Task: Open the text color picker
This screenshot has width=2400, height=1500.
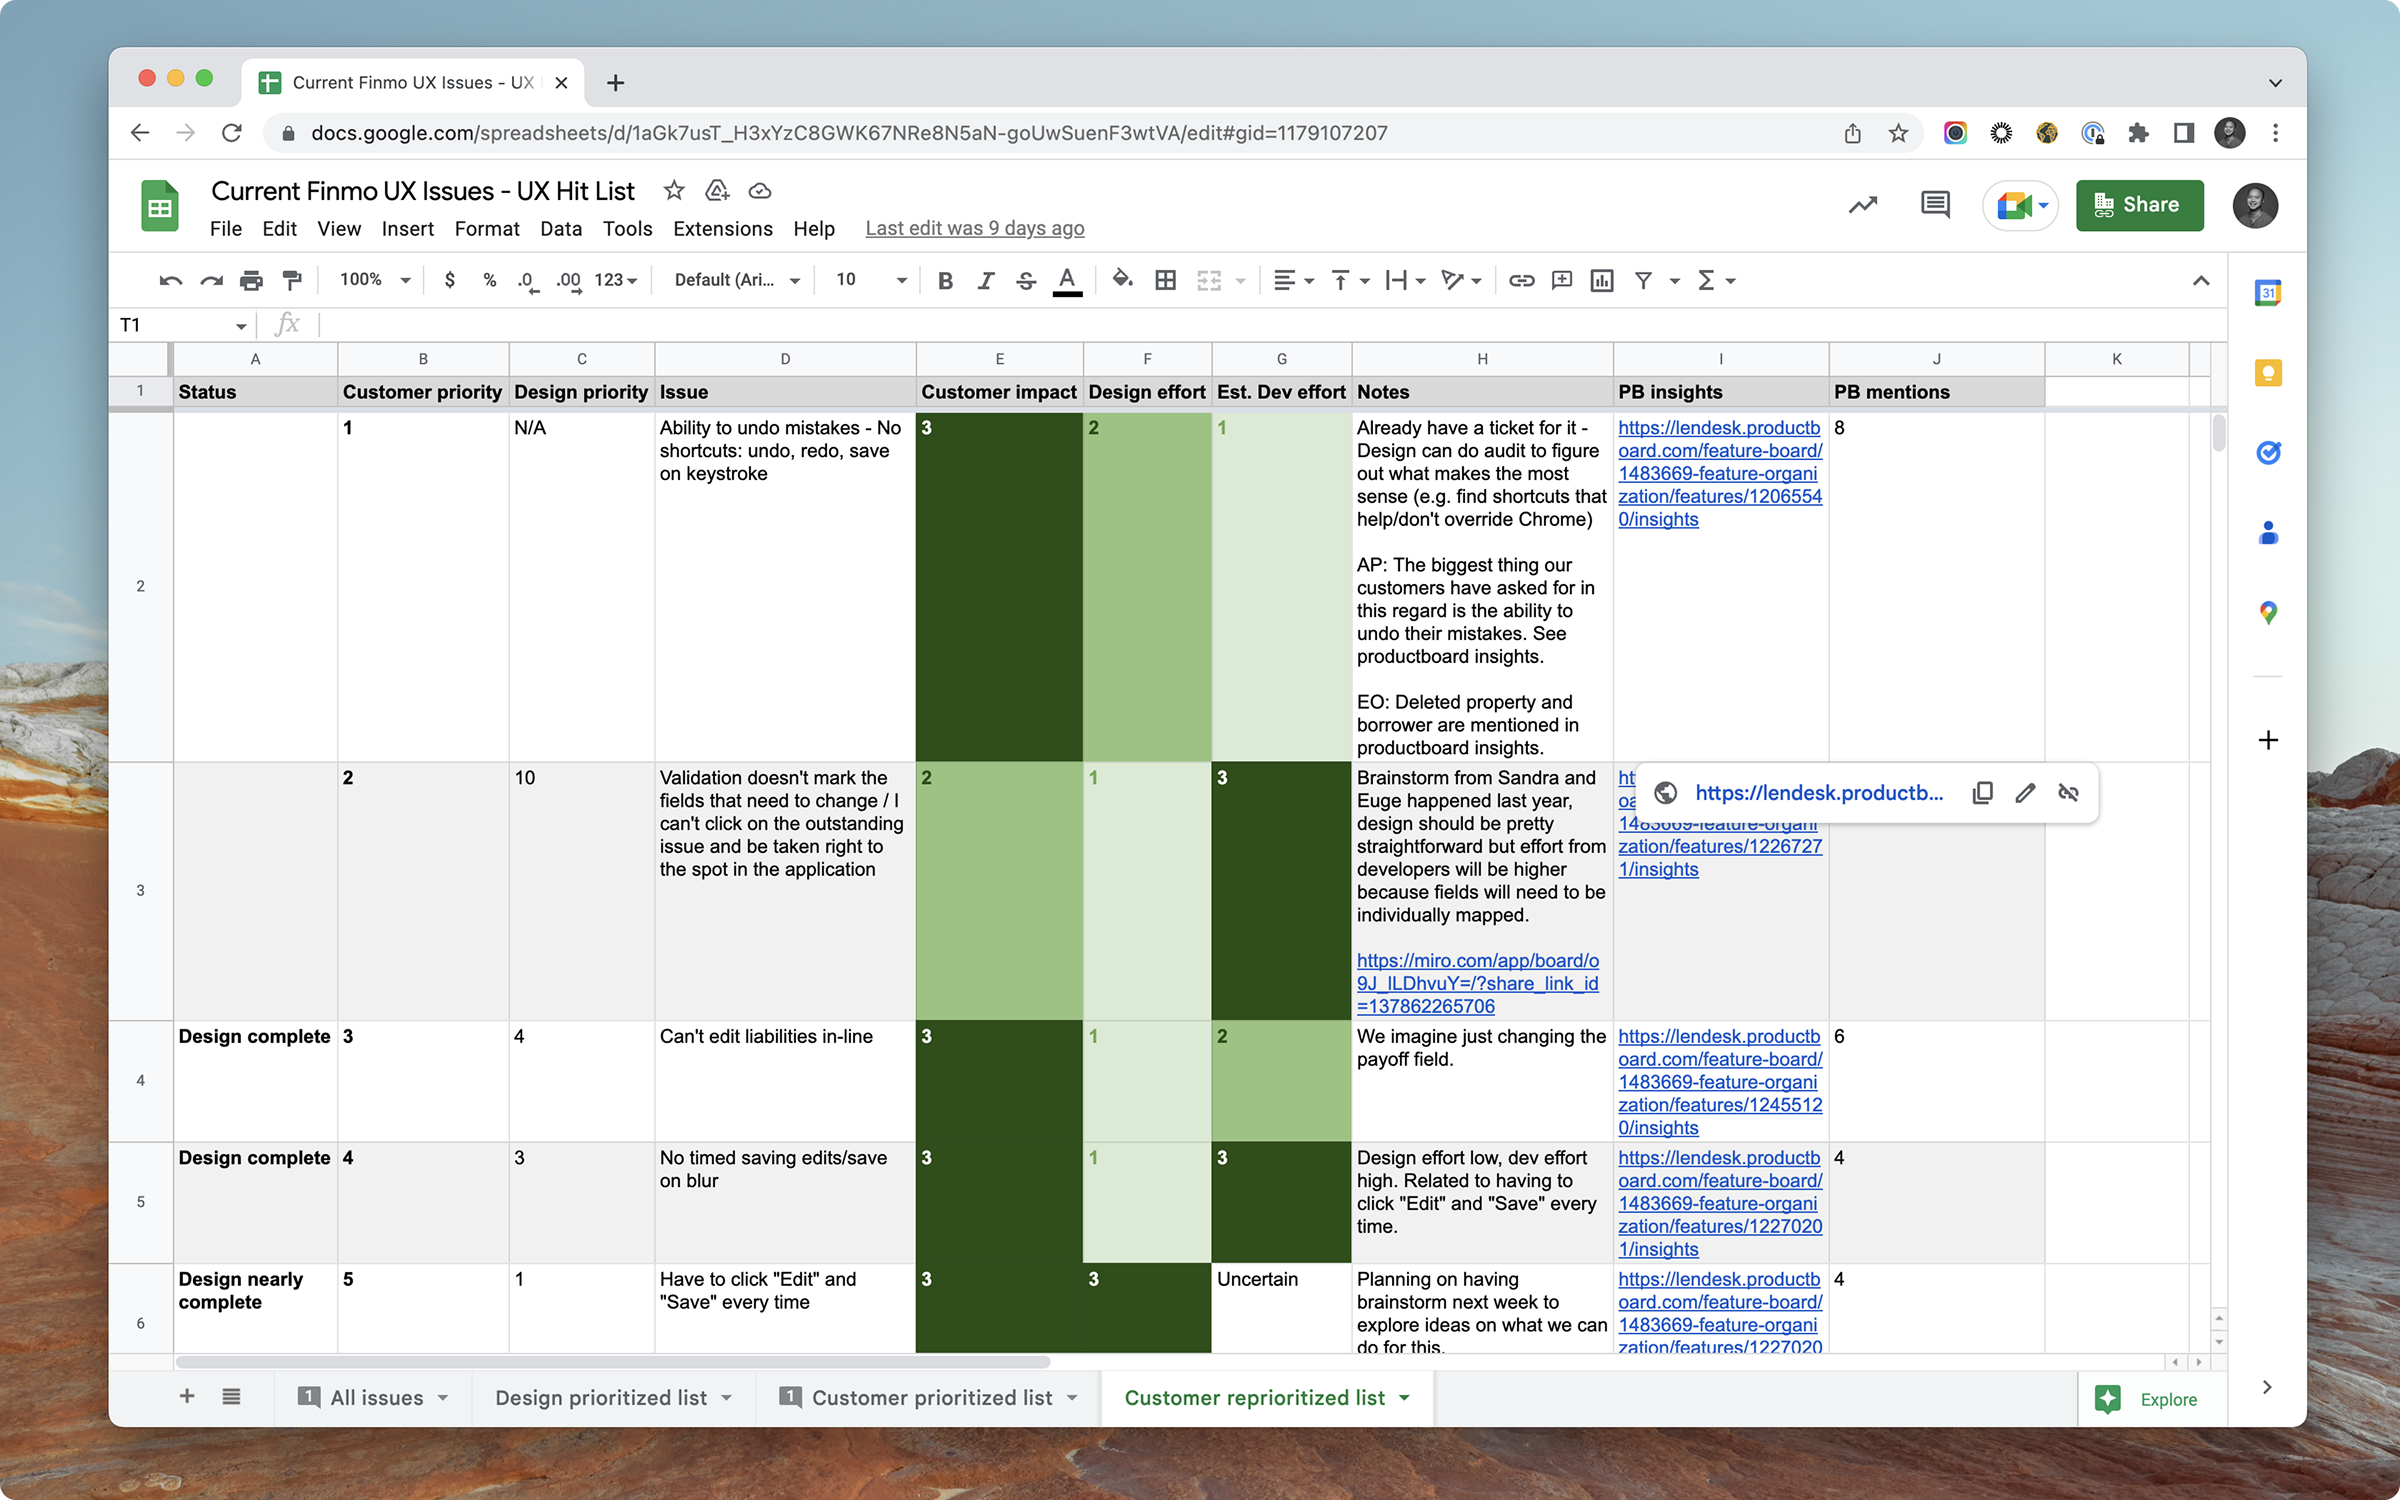Action: [x=1067, y=280]
